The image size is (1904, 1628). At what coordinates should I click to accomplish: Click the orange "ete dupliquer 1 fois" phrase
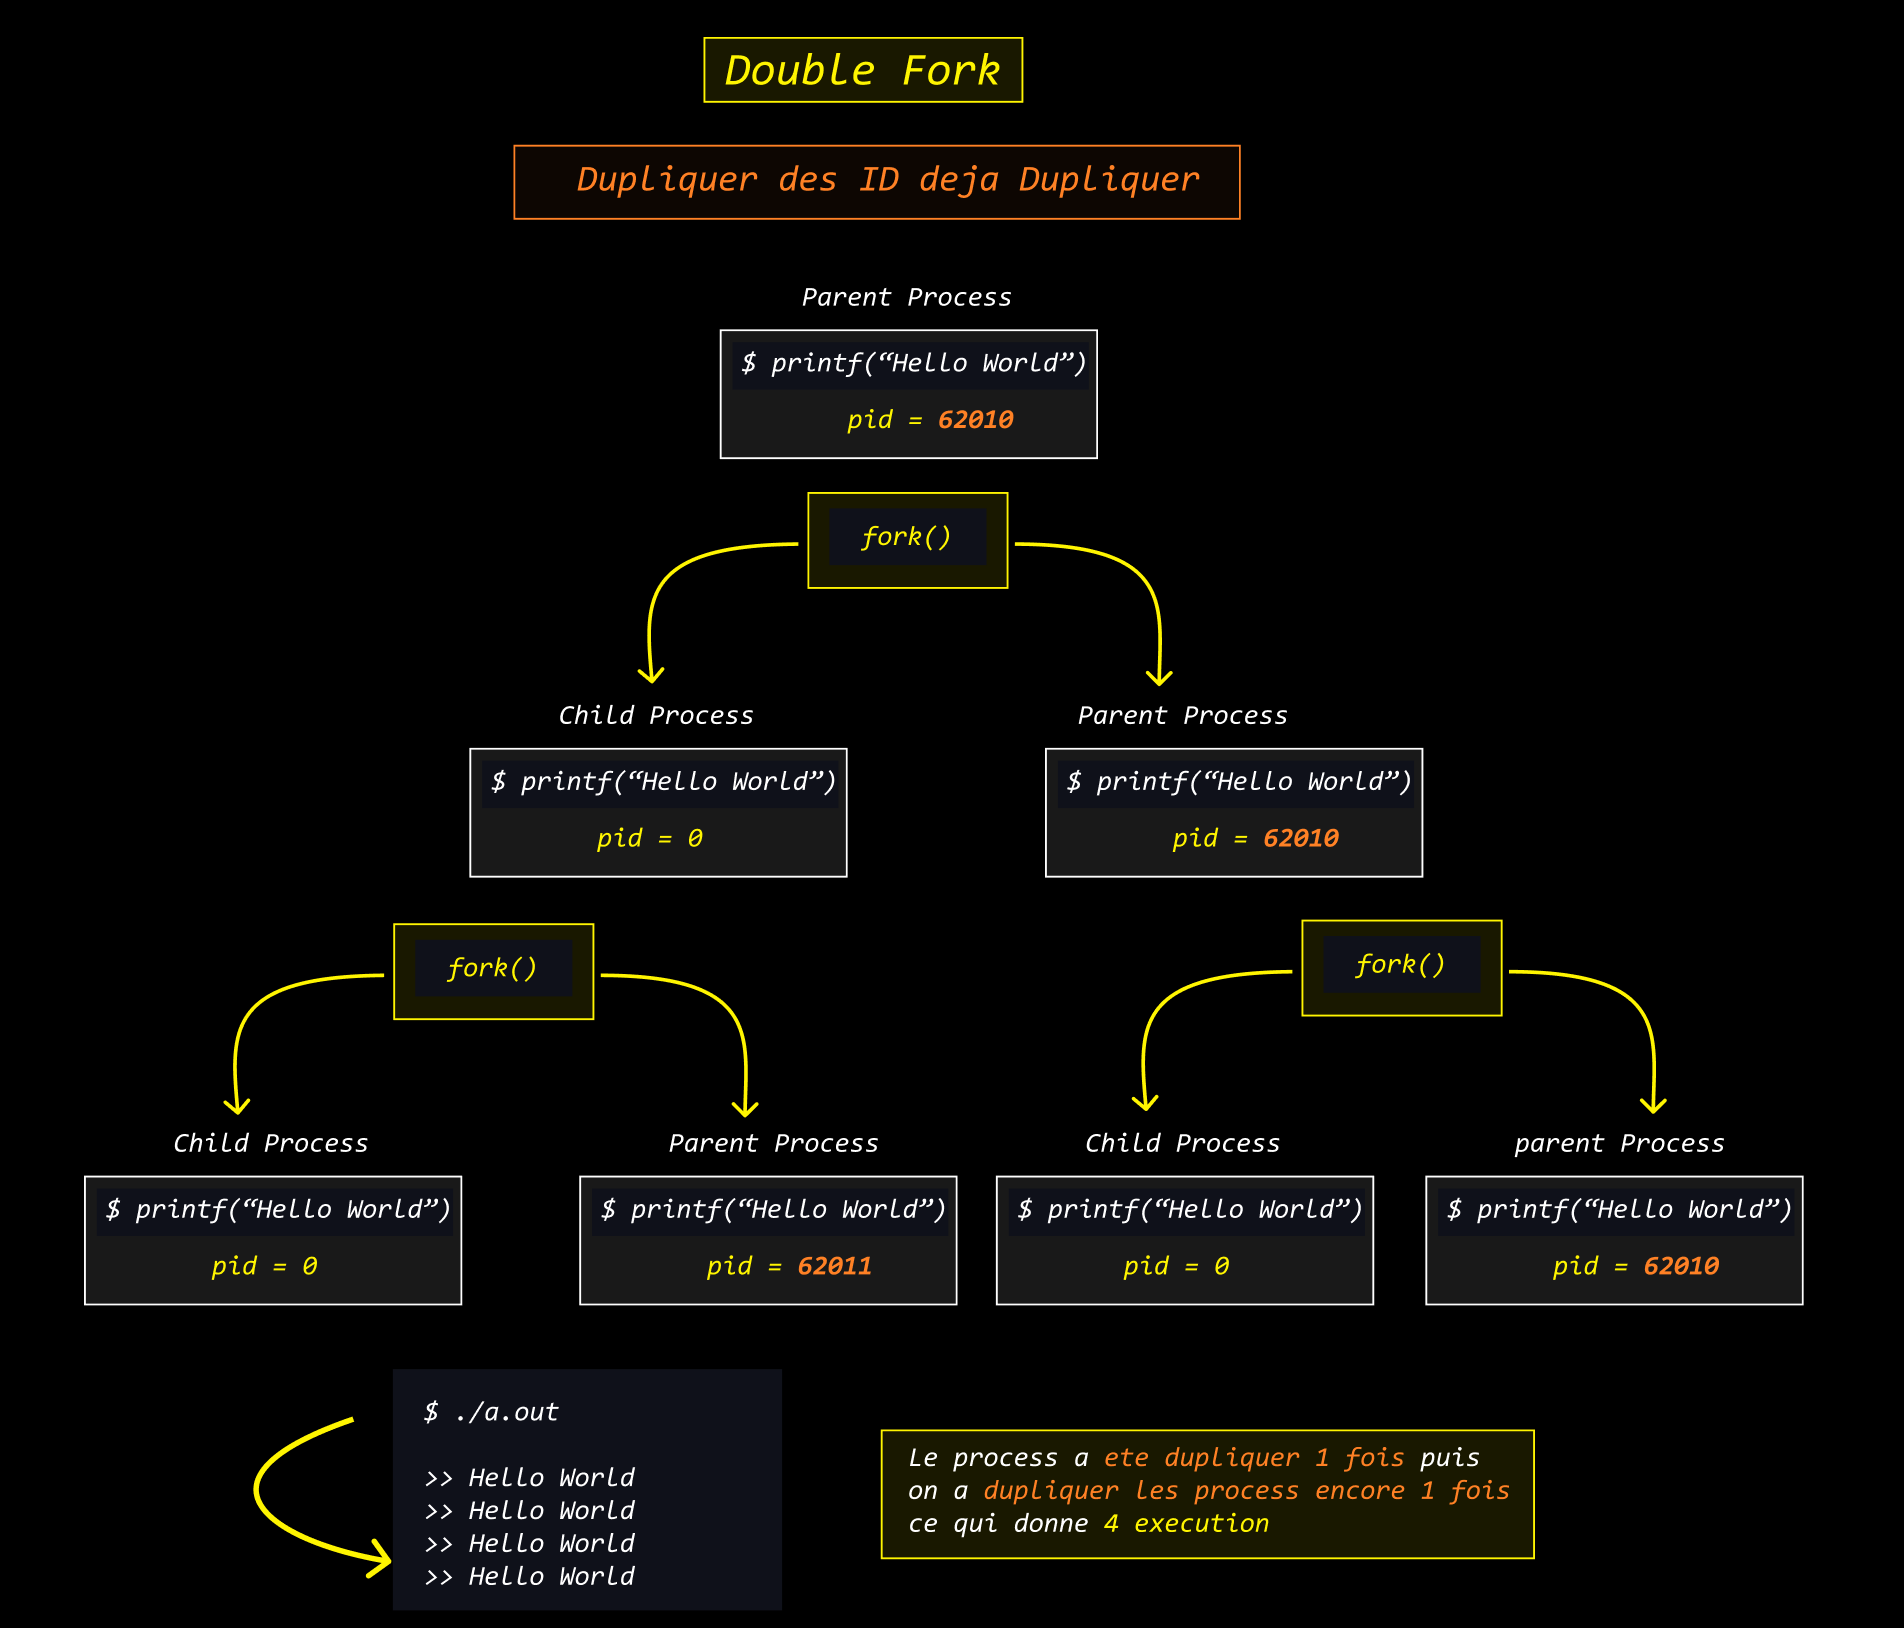1254,1458
